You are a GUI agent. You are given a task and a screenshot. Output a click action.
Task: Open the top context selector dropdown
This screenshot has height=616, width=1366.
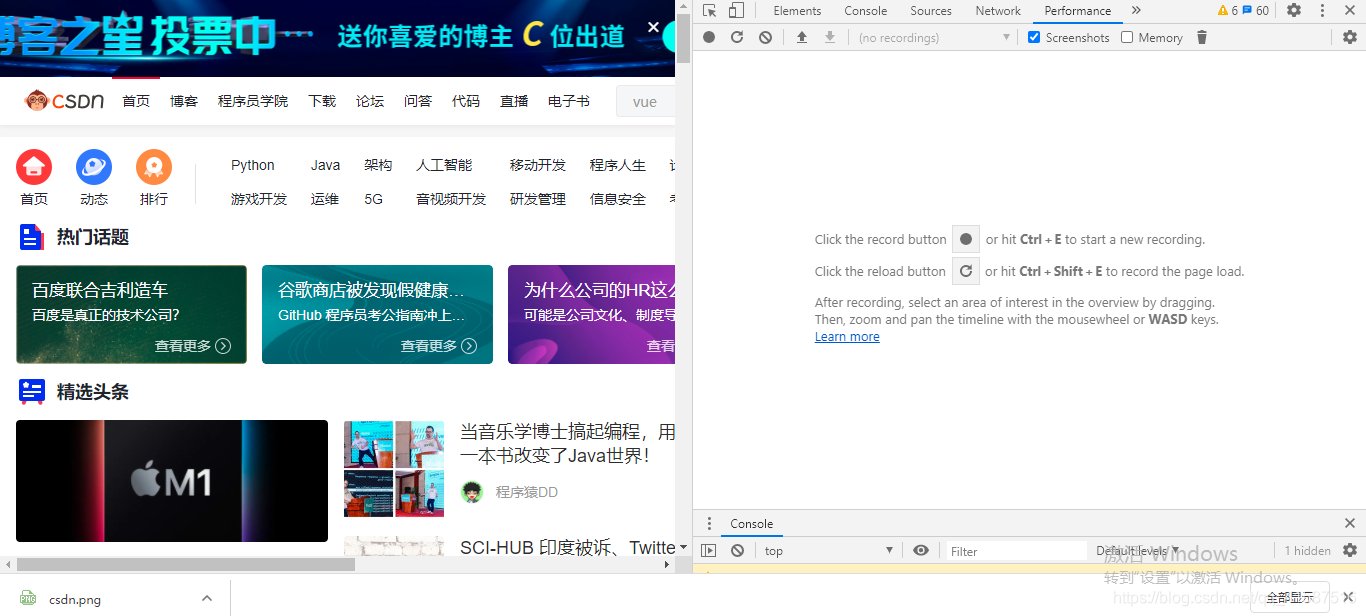(x=828, y=551)
